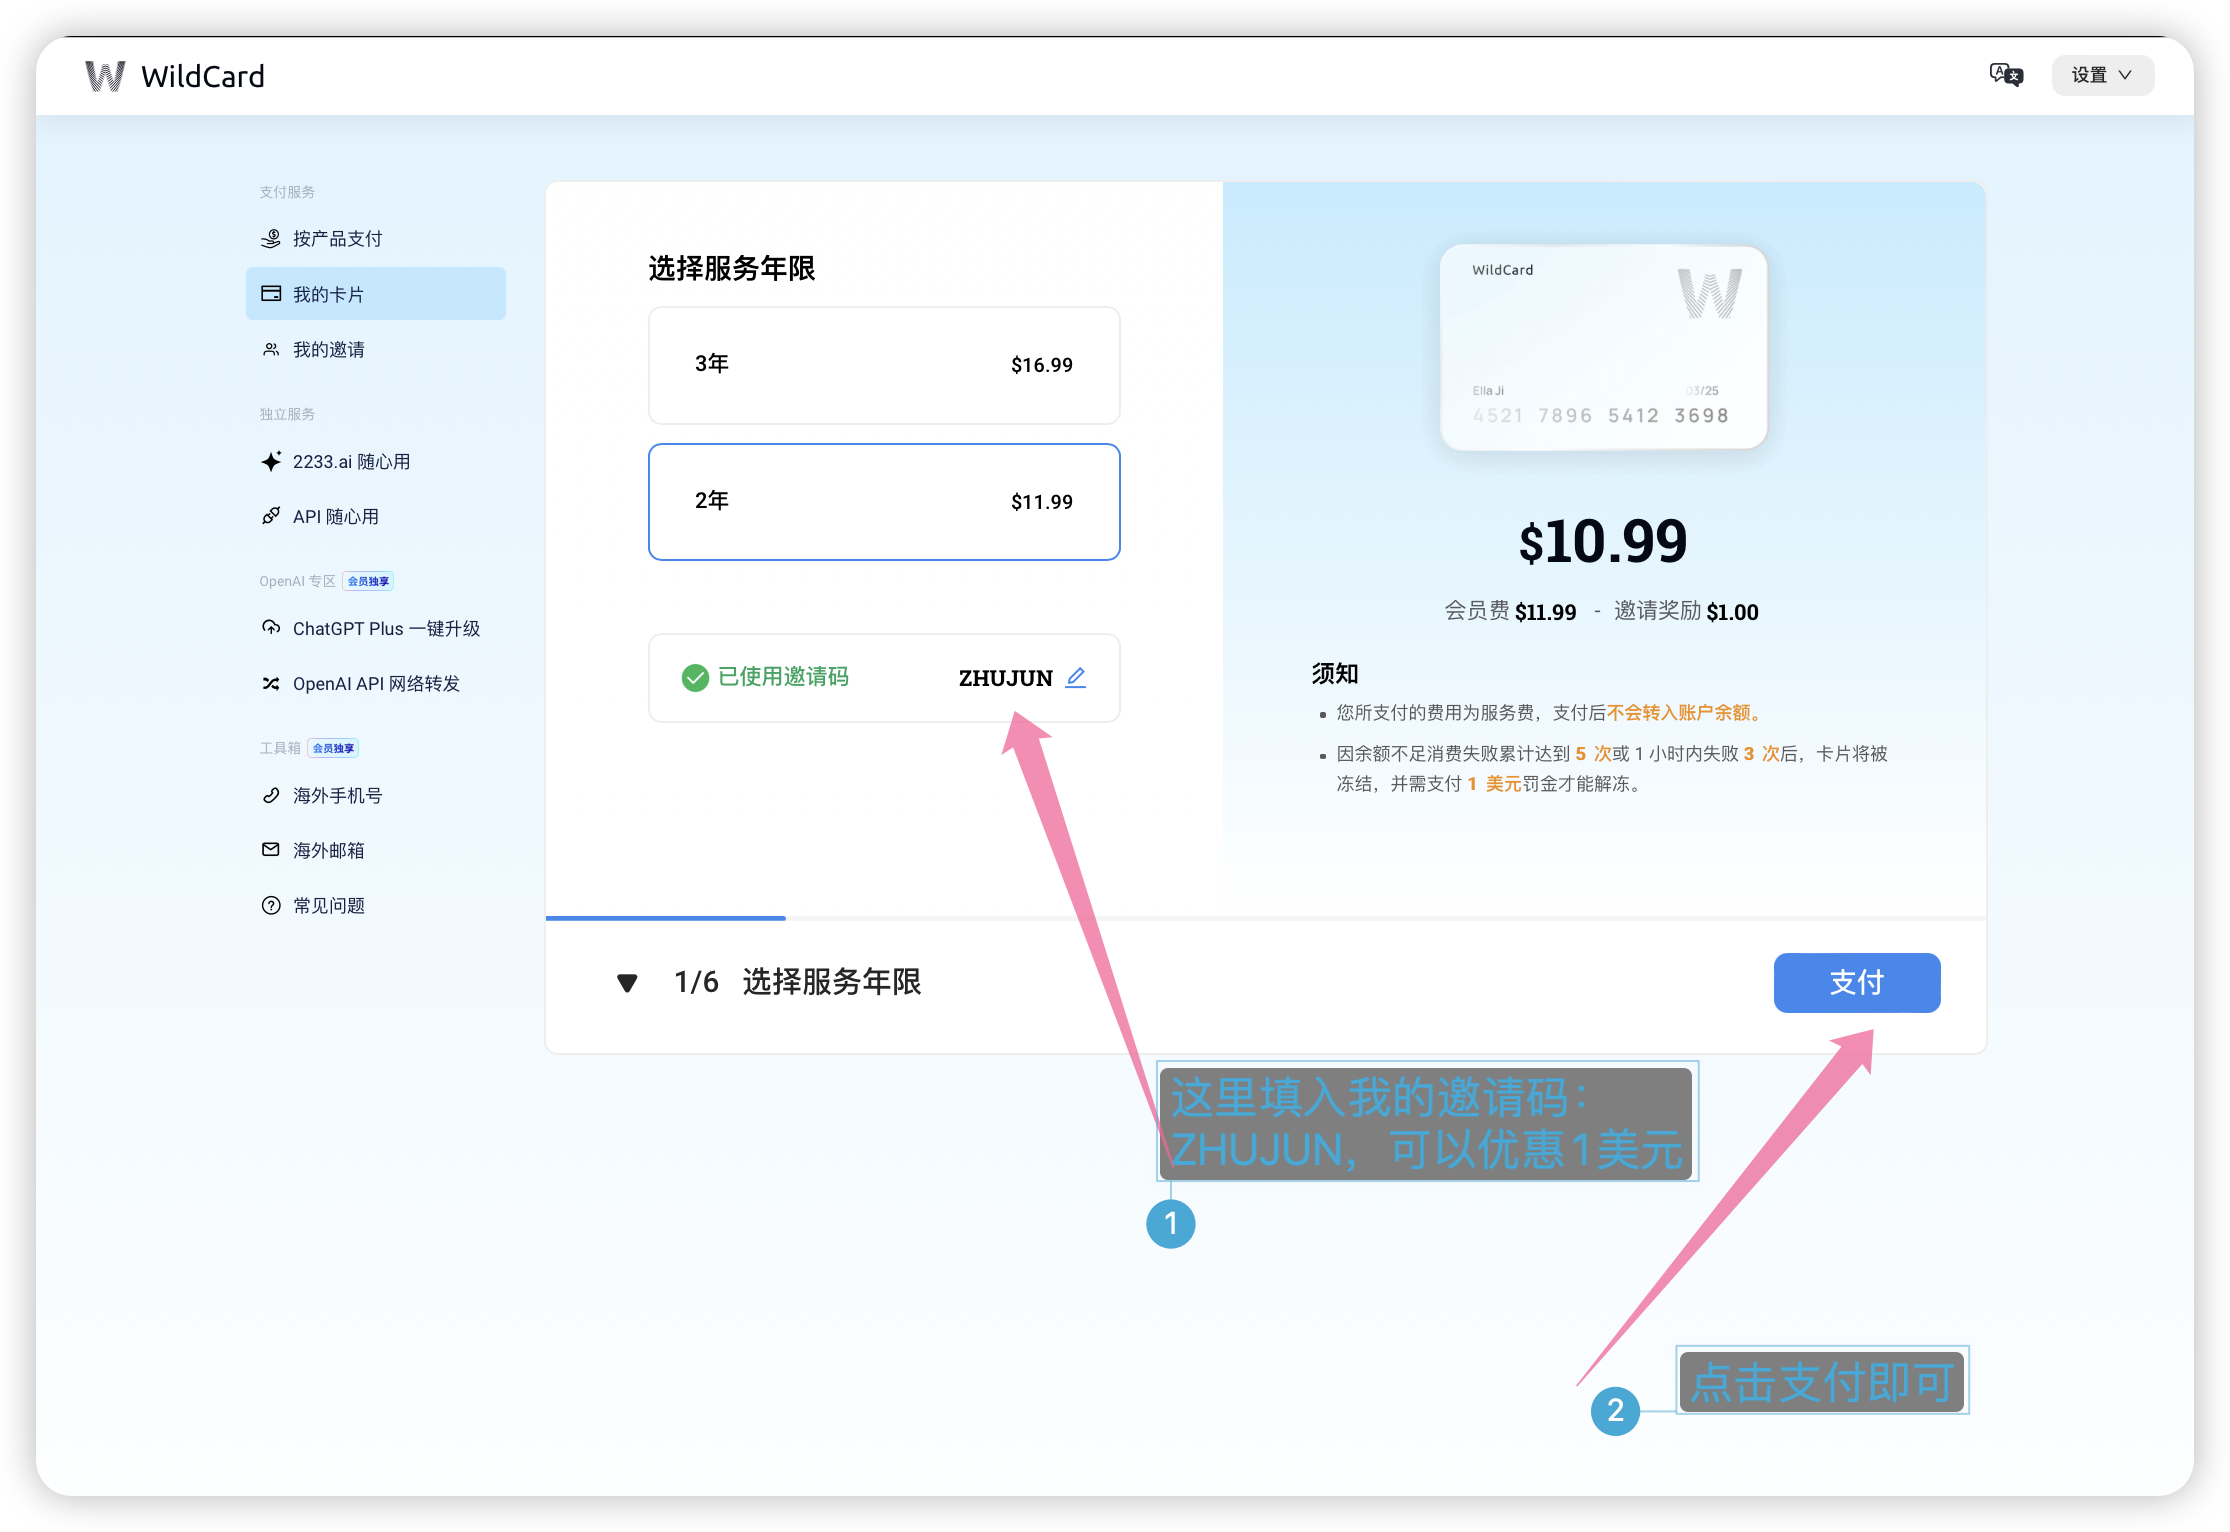
Task: Click the WildCard card preview image
Action: [x=1603, y=347]
